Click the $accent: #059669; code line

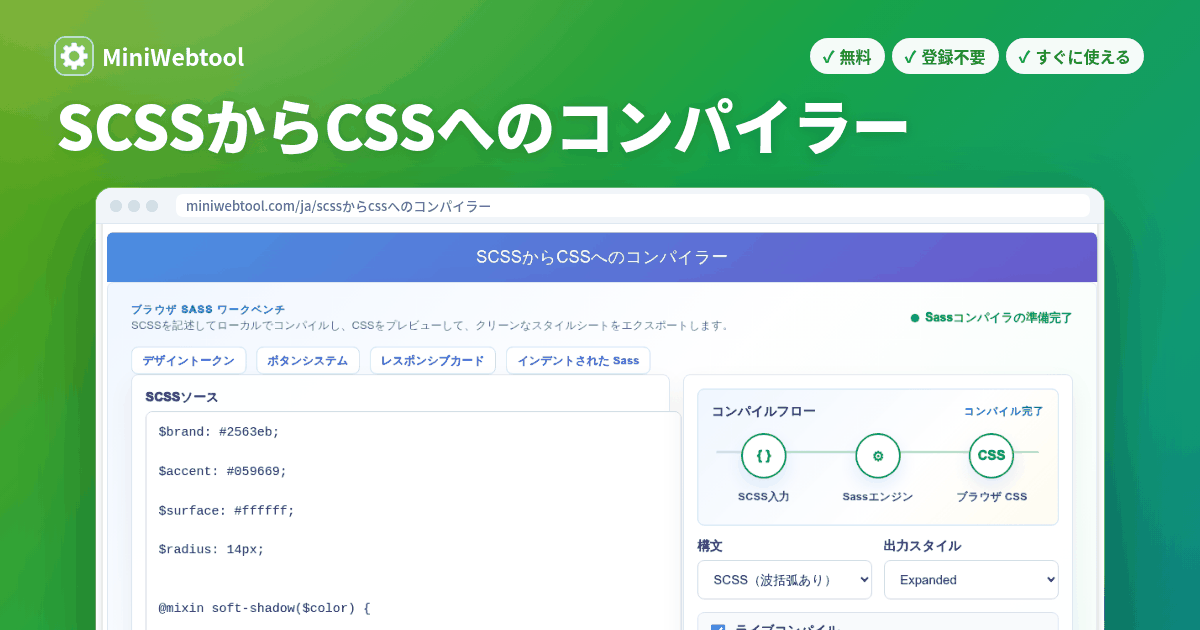223,471
